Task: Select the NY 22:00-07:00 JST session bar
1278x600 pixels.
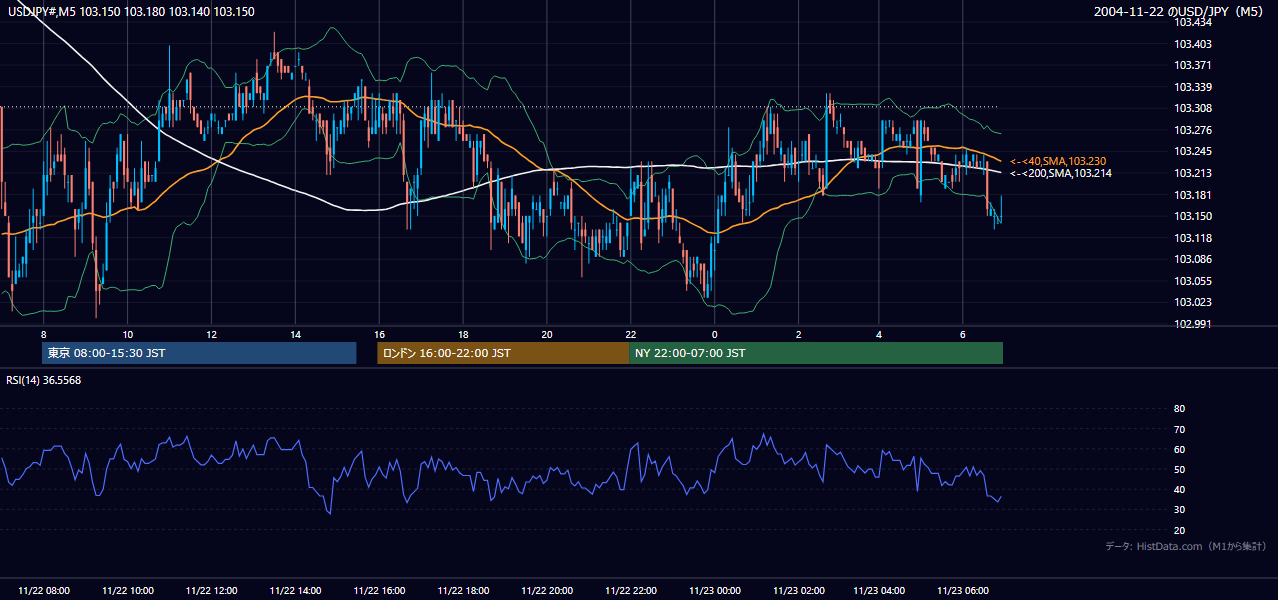Action: (816, 353)
